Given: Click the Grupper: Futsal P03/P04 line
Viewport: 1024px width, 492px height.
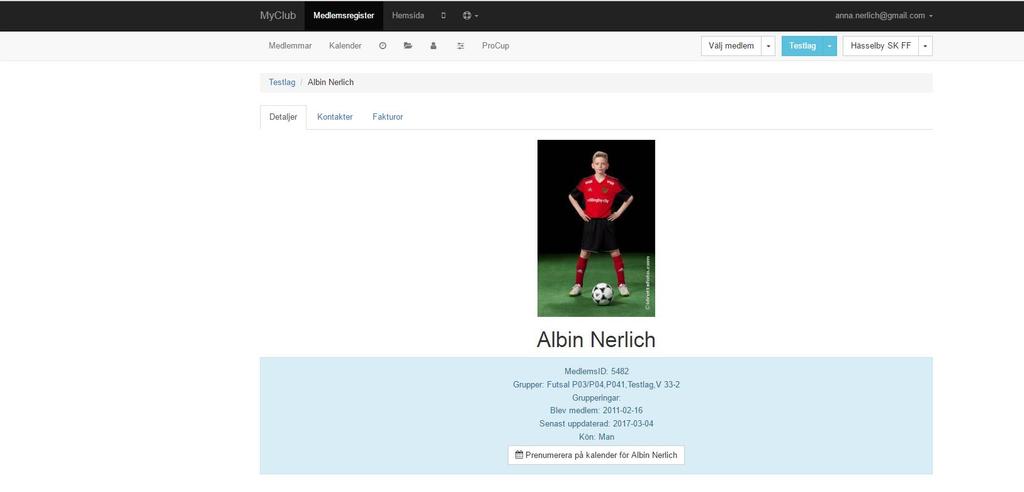Looking at the screenshot, I should click(596, 384).
